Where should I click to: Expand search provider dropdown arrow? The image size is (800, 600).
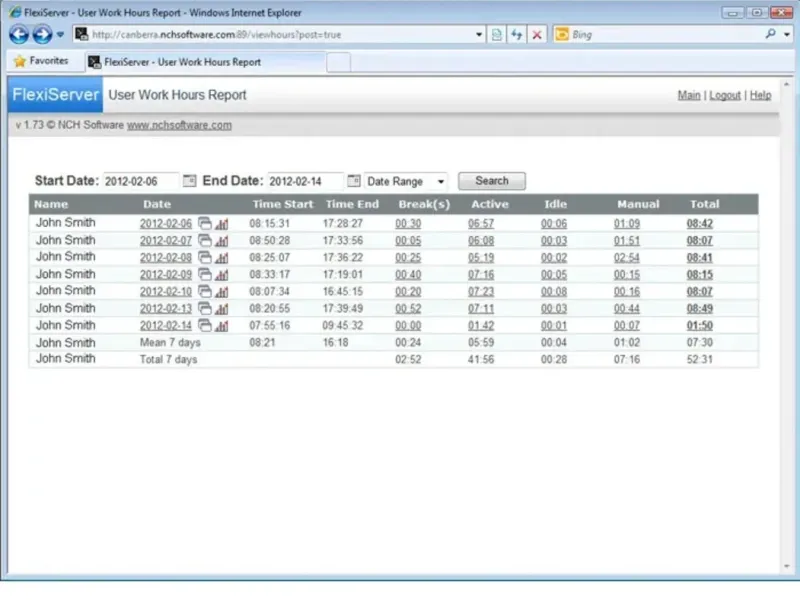coord(787,35)
